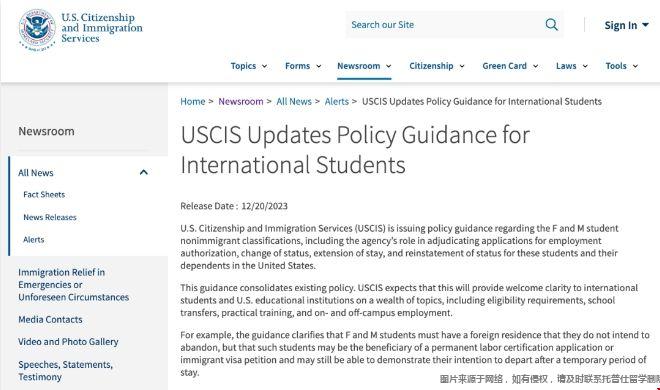
Task: Click the Search our Site field
Action: point(445,25)
